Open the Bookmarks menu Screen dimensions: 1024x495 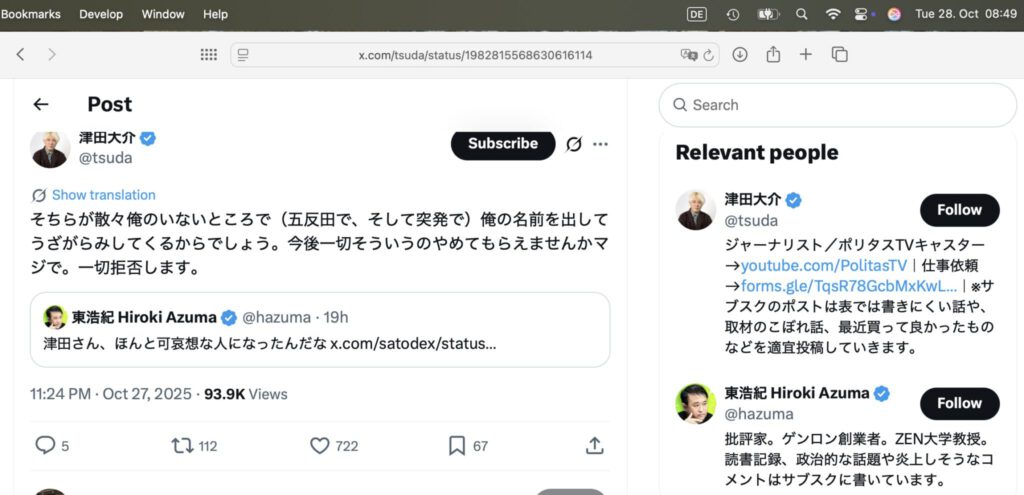click(x=31, y=14)
